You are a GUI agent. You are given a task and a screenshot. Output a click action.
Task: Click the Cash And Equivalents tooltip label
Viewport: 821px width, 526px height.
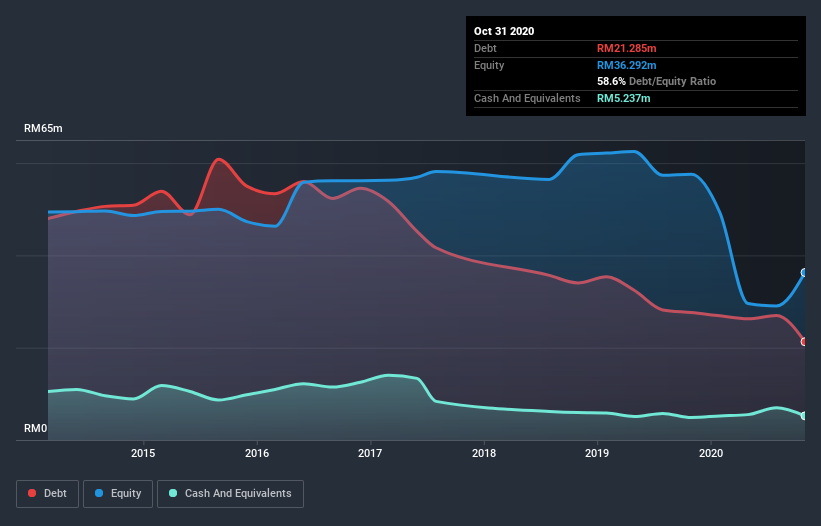tap(527, 98)
